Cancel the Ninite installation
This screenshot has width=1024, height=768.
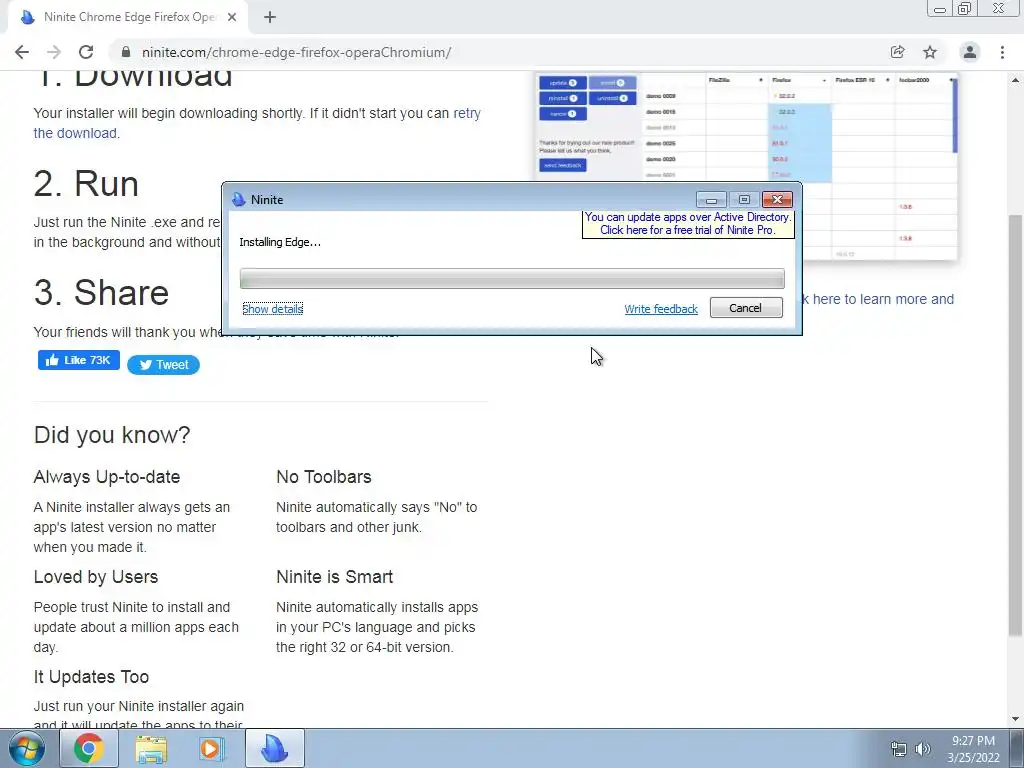(x=746, y=308)
